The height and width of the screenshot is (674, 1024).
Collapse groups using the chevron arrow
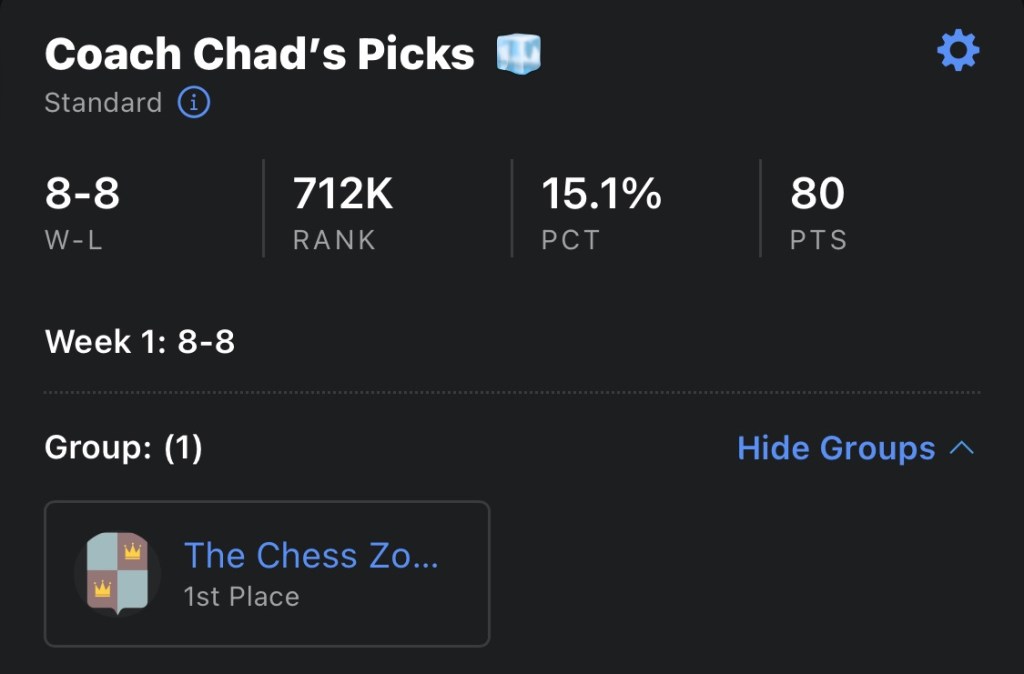961,448
